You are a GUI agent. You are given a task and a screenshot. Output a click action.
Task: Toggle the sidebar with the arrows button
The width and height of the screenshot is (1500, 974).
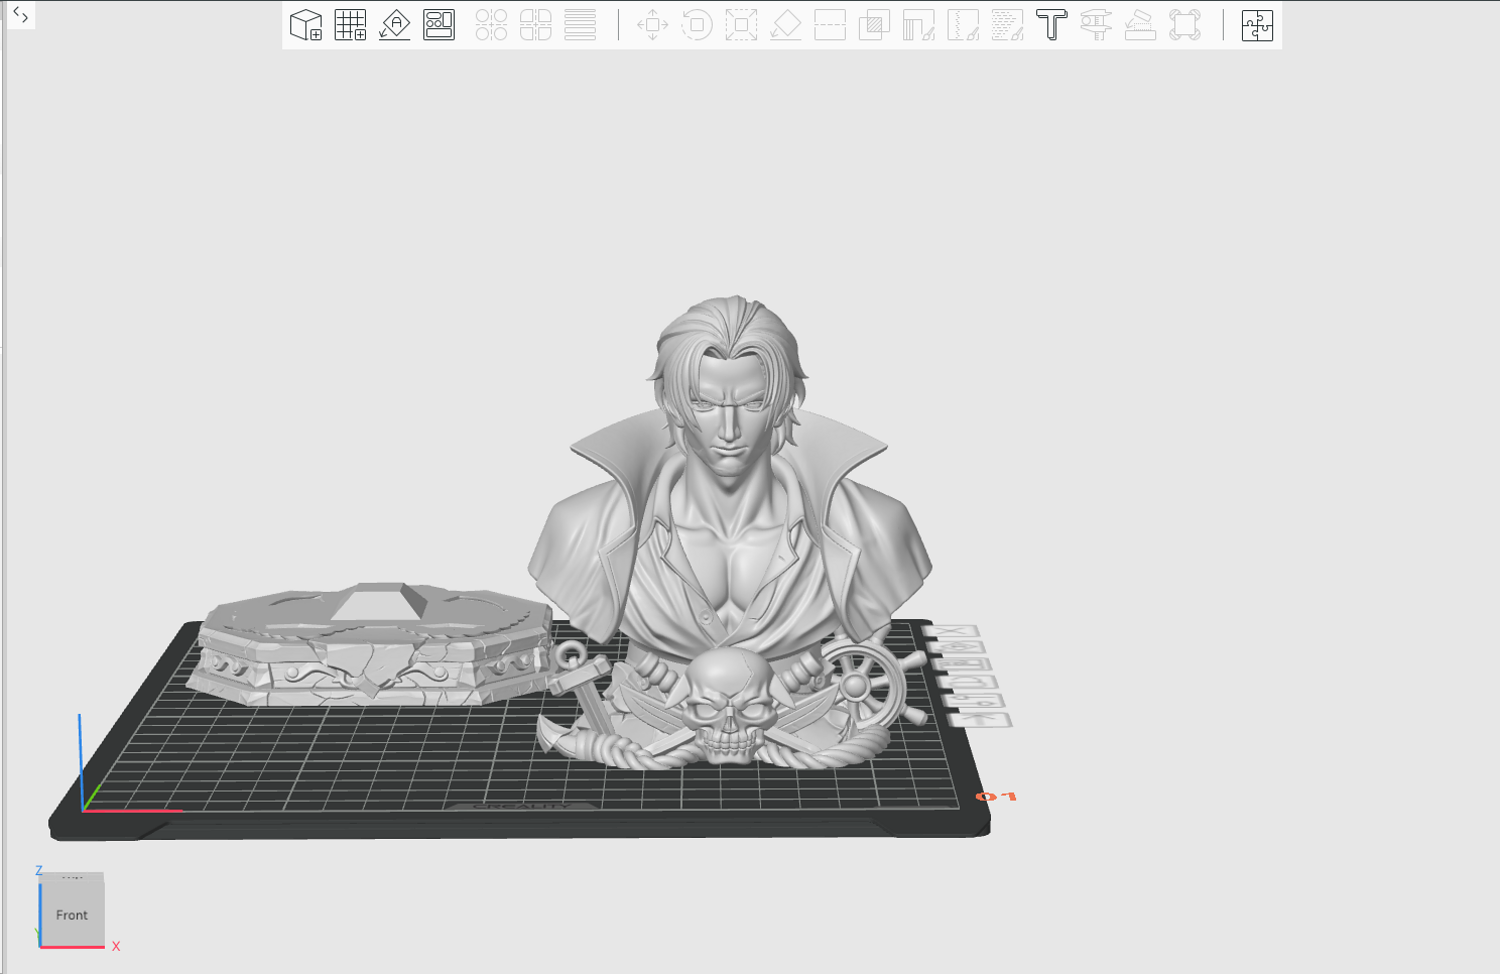point(20,15)
